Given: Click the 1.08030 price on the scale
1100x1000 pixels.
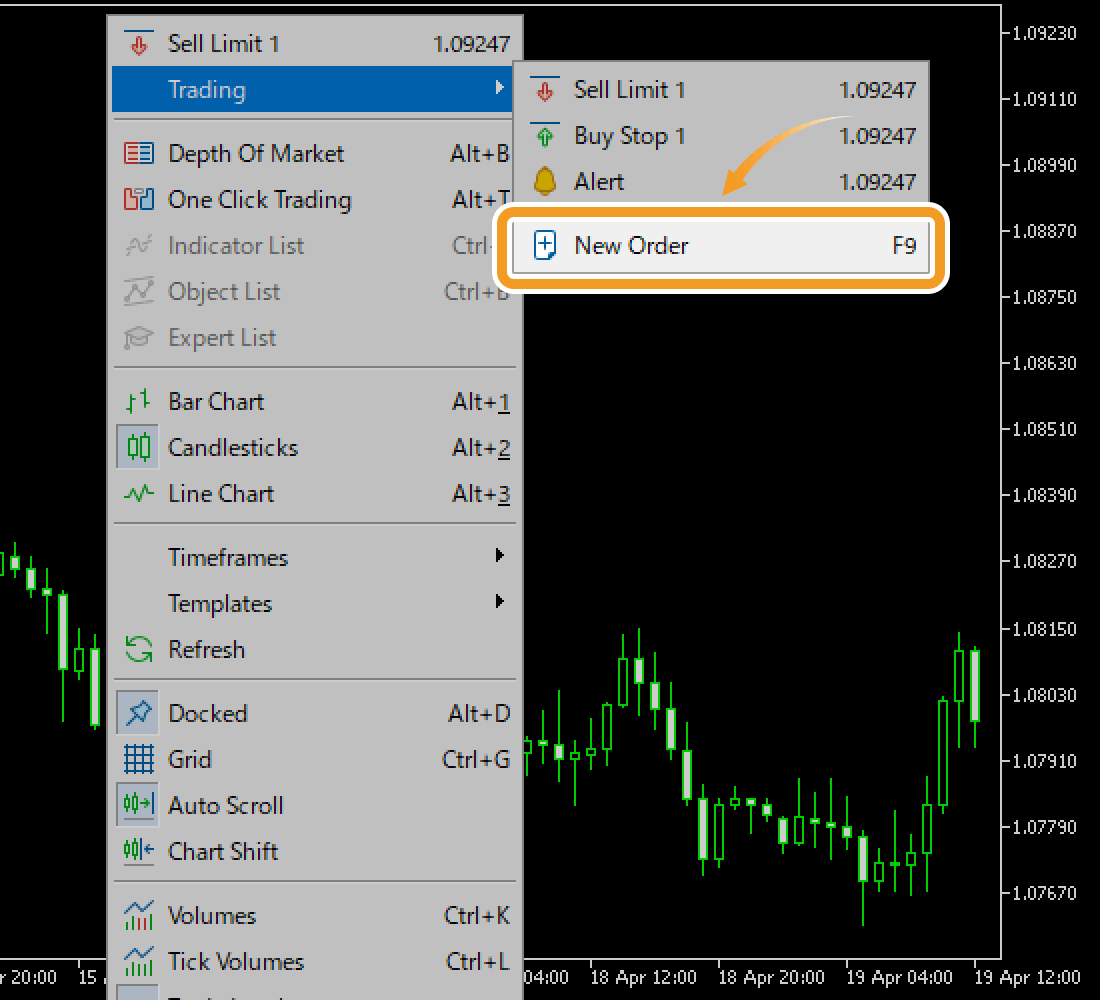Looking at the screenshot, I should coord(1044,695).
